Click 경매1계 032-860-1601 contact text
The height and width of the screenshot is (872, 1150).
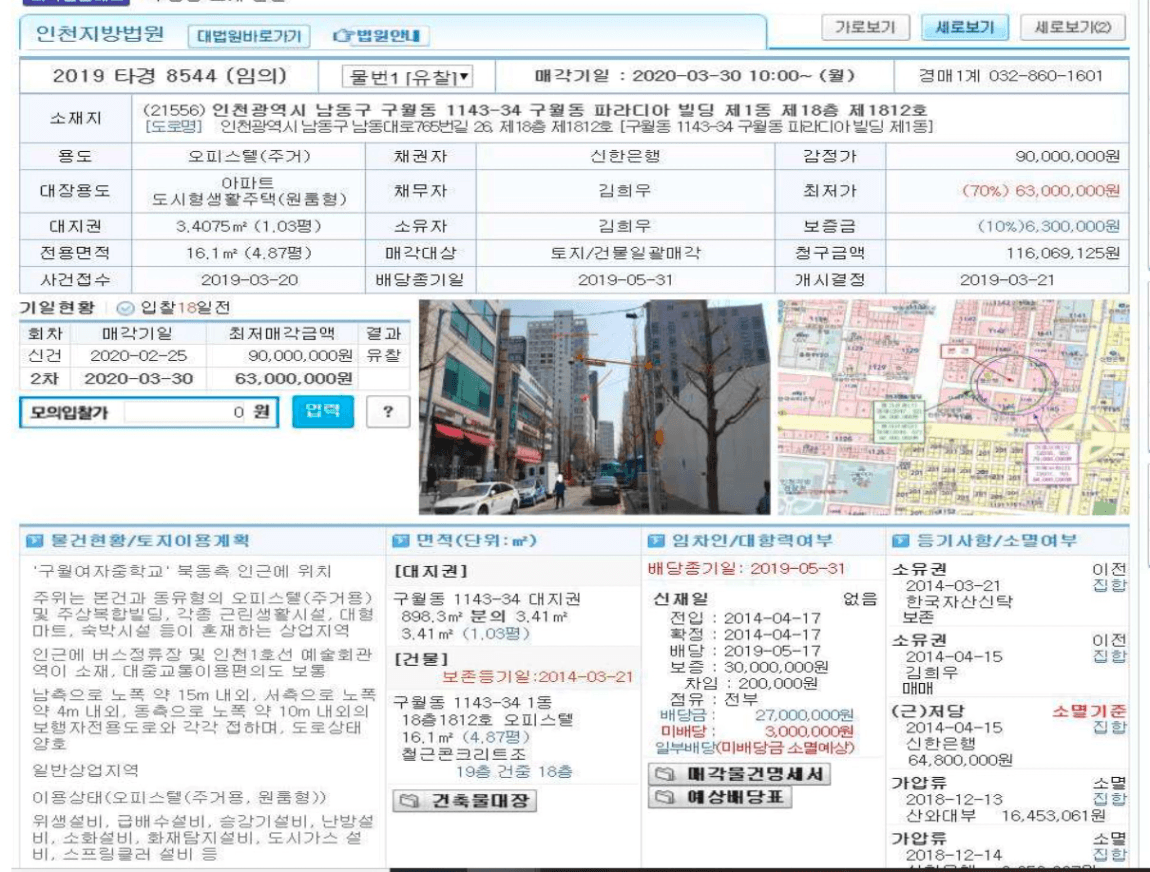[x=1011, y=76]
